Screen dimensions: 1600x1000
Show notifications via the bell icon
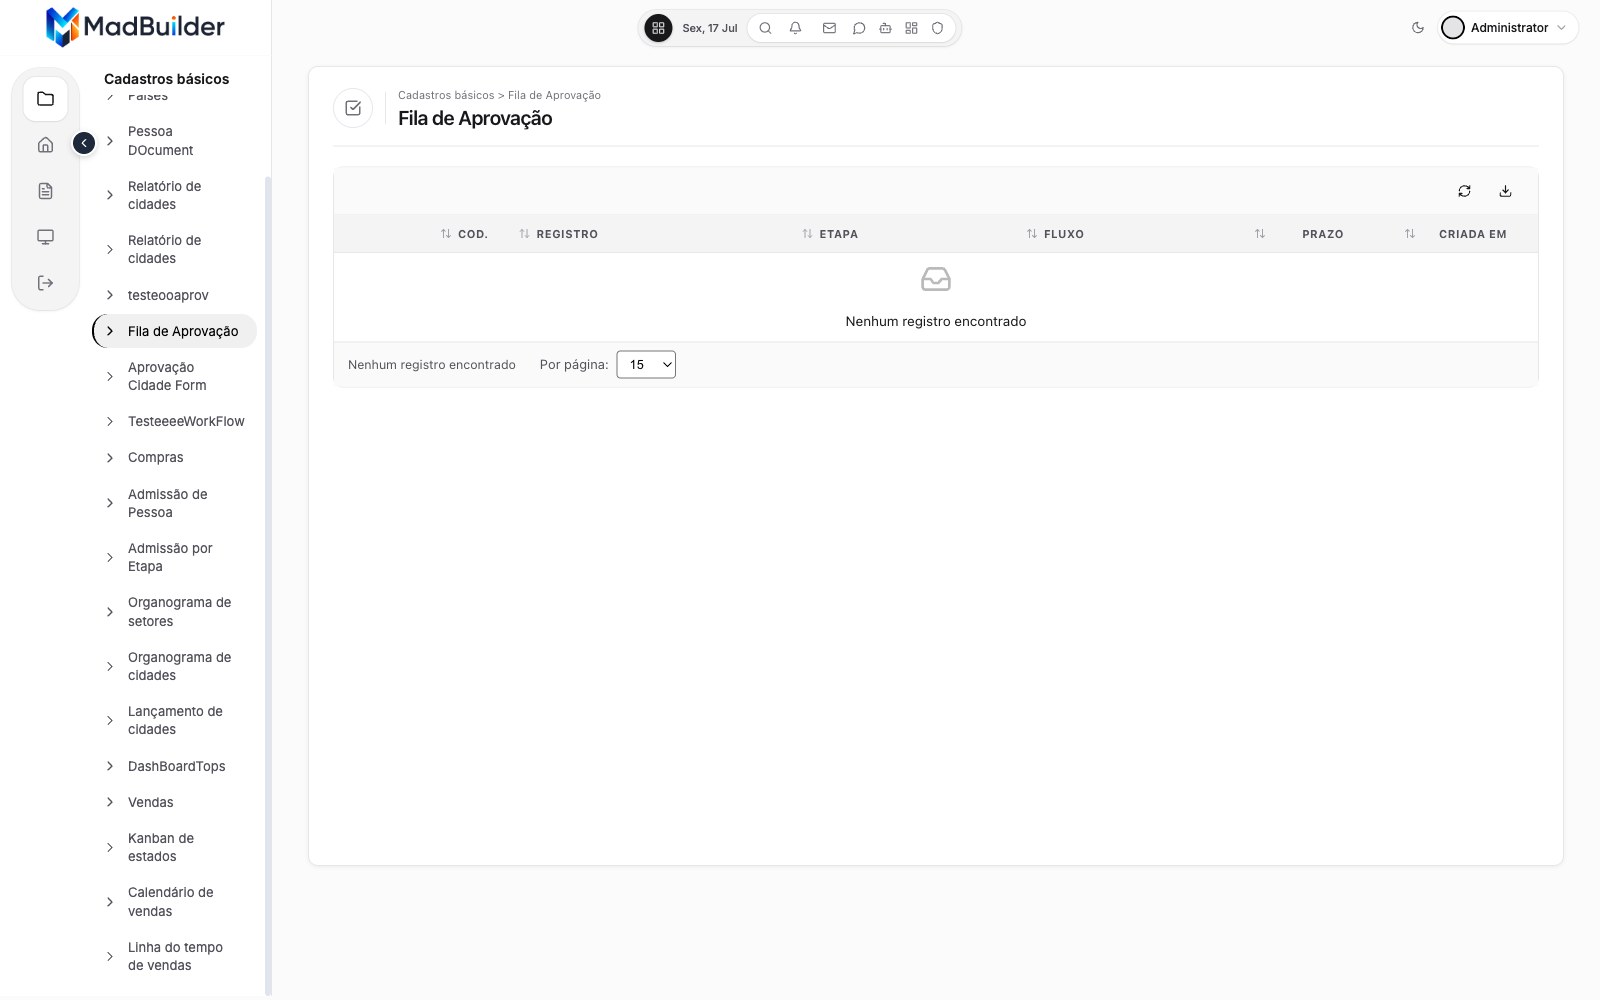click(795, 28)
